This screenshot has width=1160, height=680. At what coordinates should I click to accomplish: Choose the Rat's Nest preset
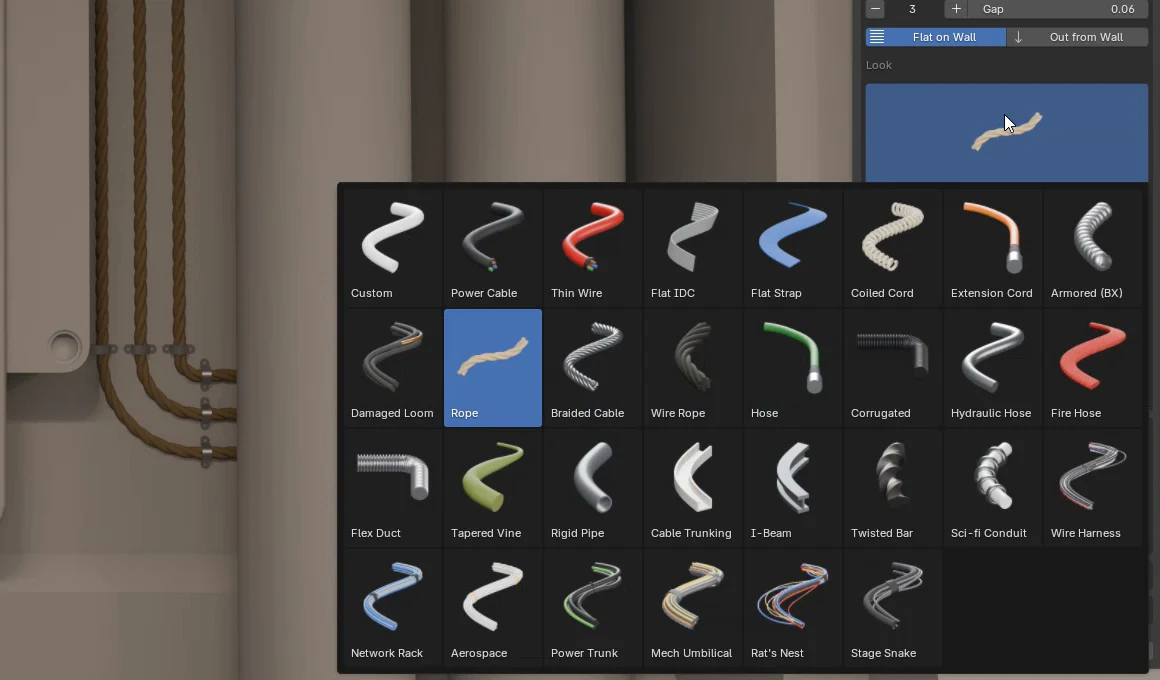click(x=792, y=607)
